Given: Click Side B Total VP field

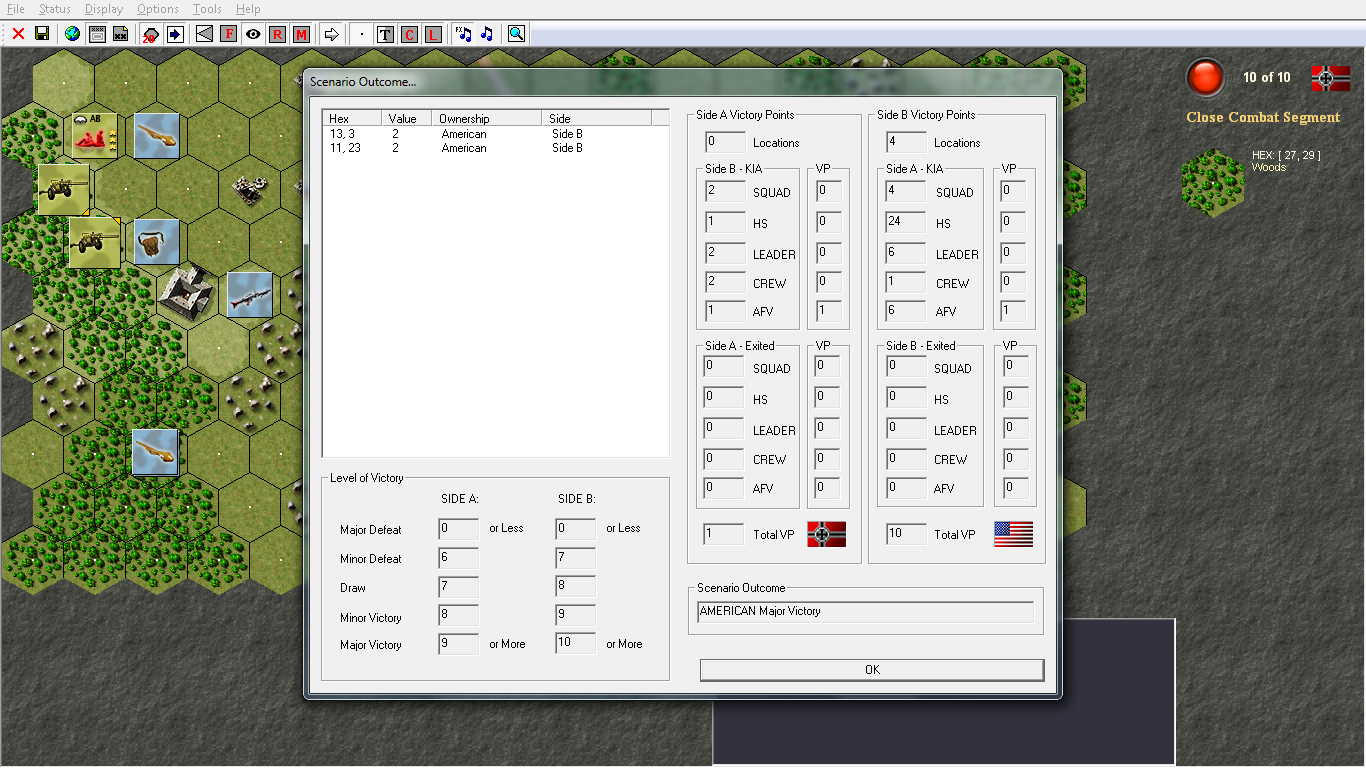Looking at the screenshot, I should [x=906, y=534].
